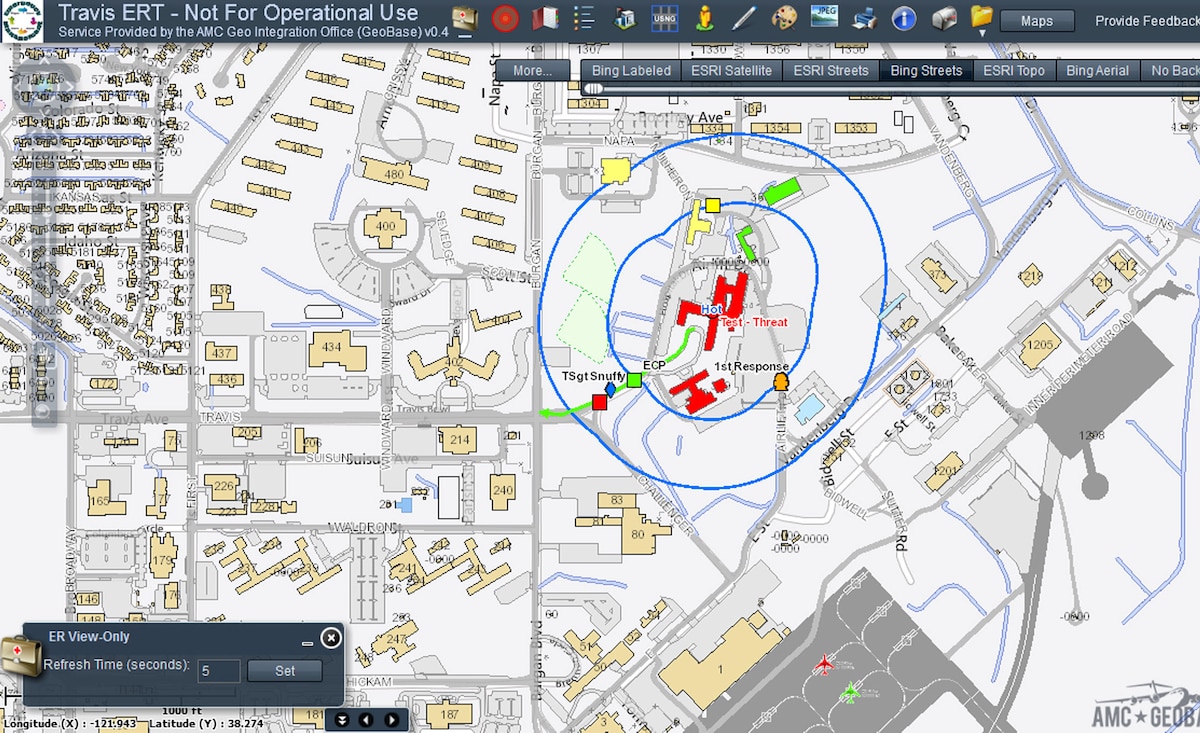Export map as JPEG image

pyautogui.click(x=824, y=17)
